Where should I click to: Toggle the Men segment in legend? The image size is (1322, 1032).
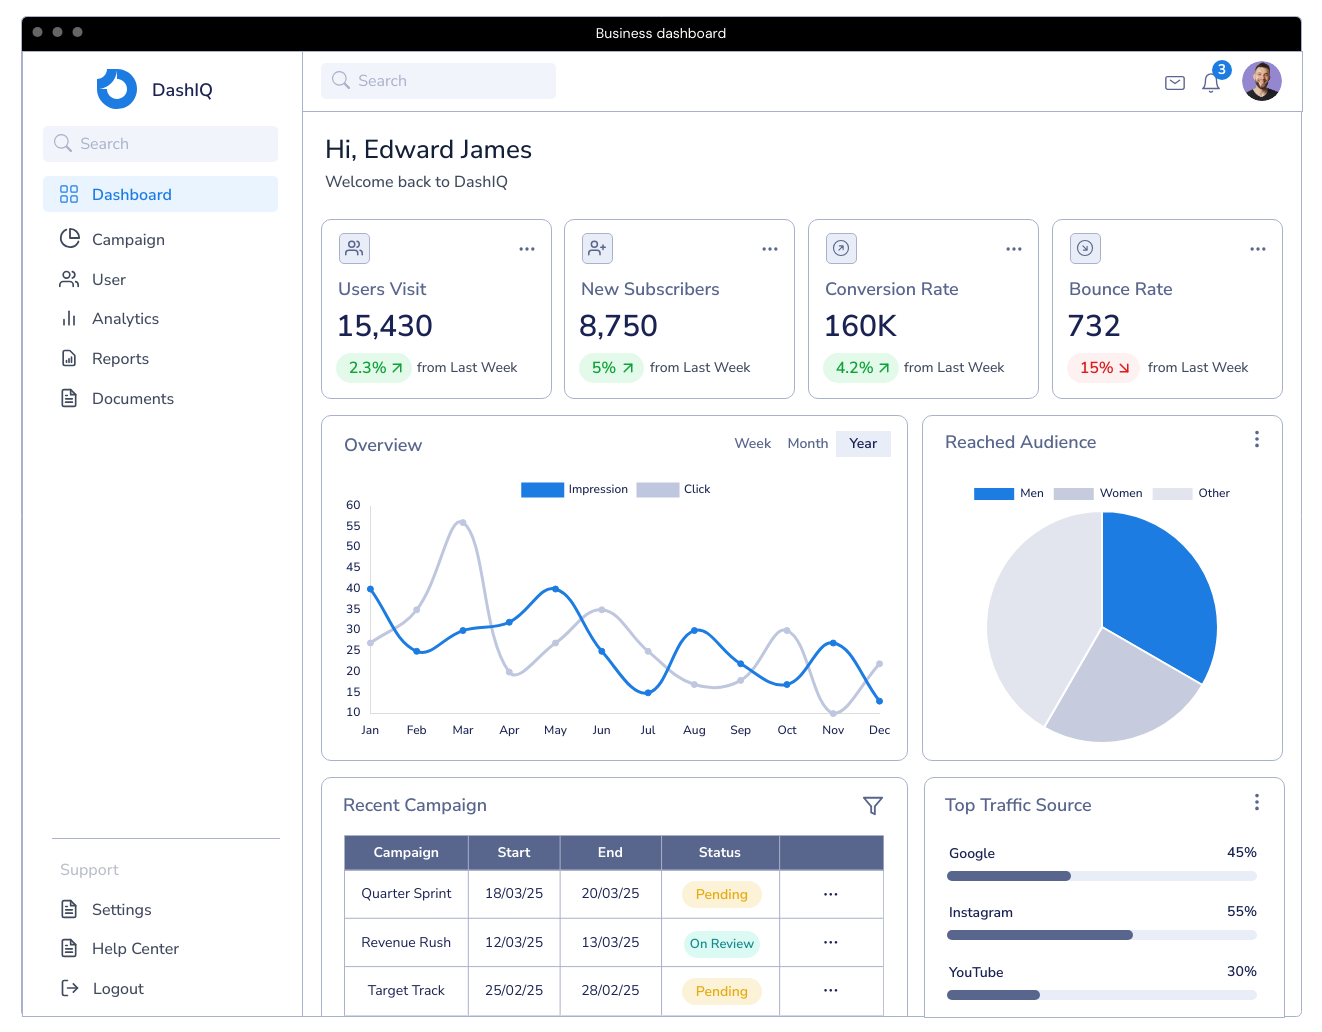tap(1008, 493)
